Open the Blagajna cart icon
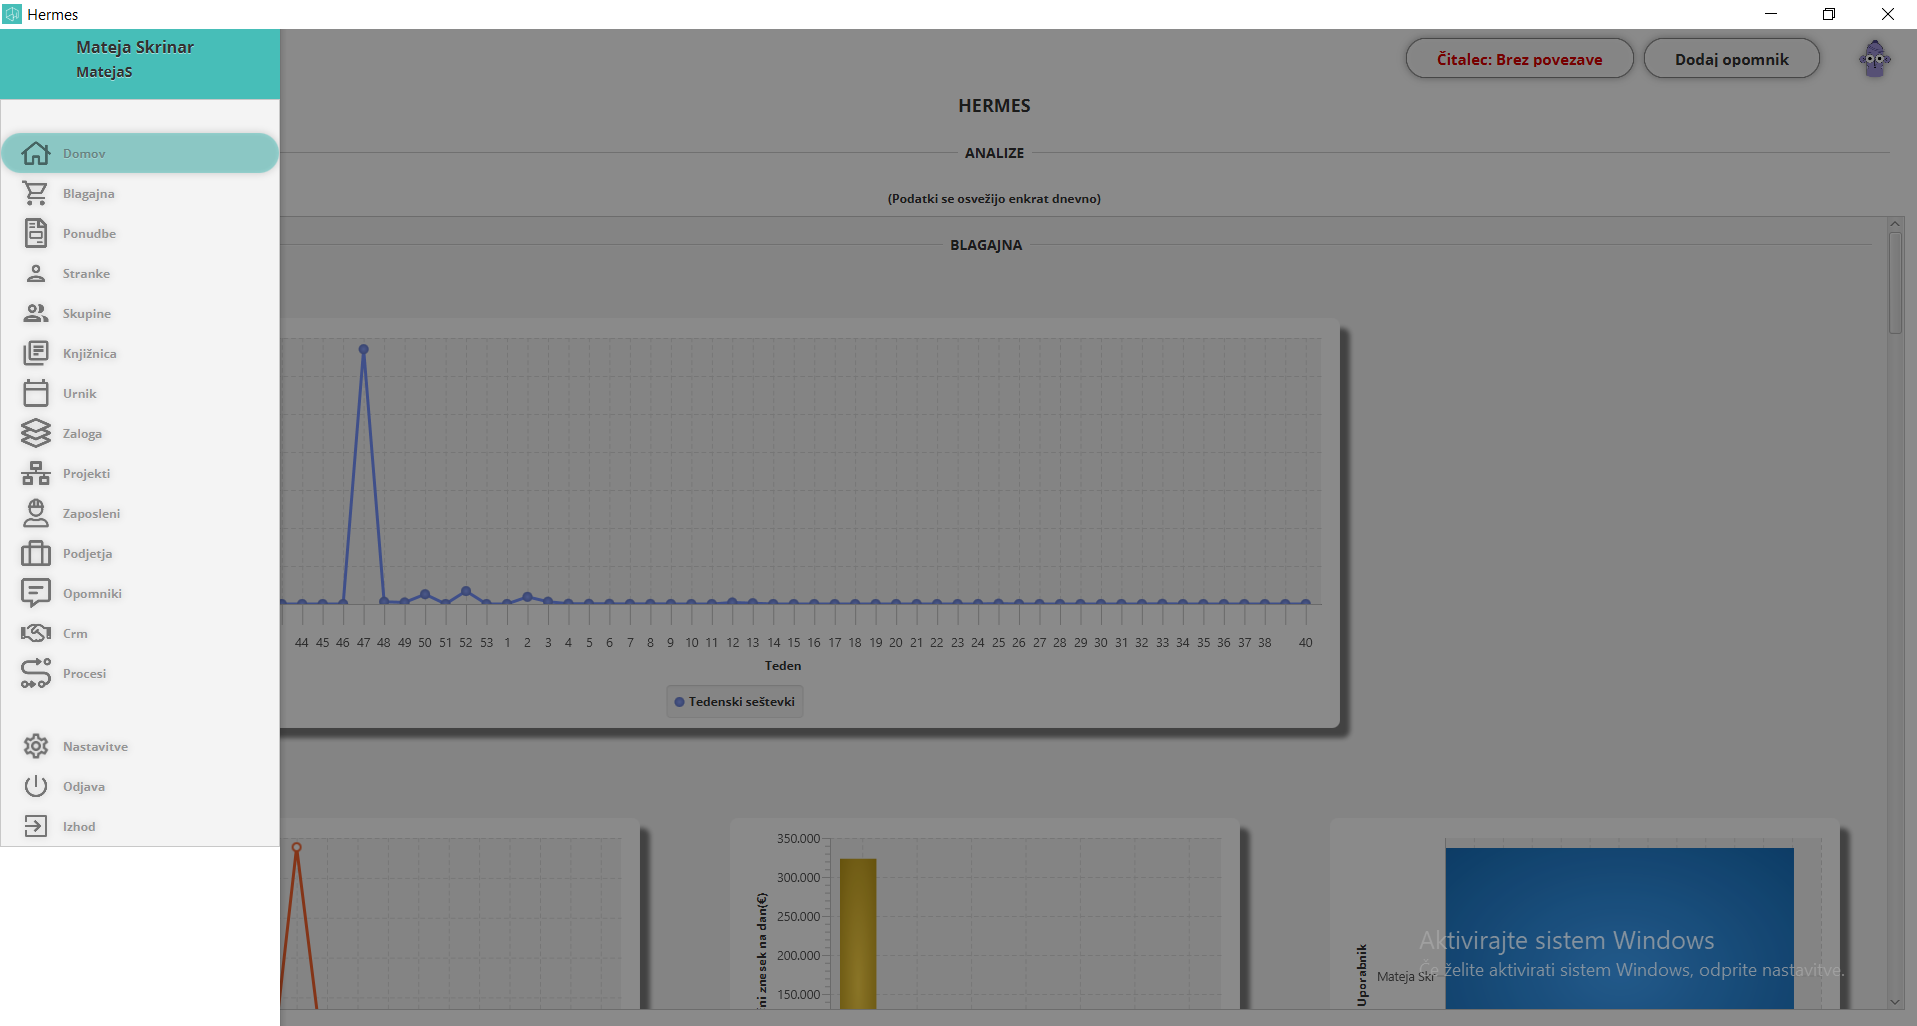Screen dimensions: 1917x1026 pos(36,193)
